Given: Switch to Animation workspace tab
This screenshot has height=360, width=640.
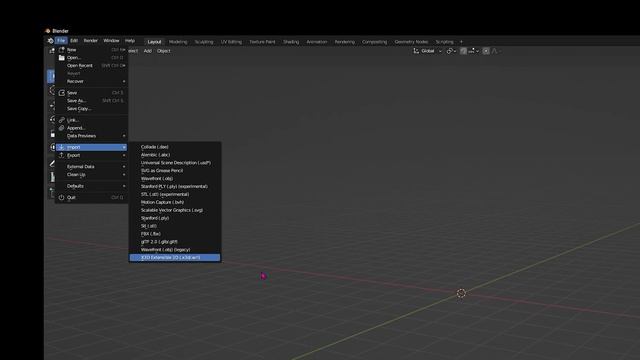Looking at the screenshot, I should pos(317,42).
